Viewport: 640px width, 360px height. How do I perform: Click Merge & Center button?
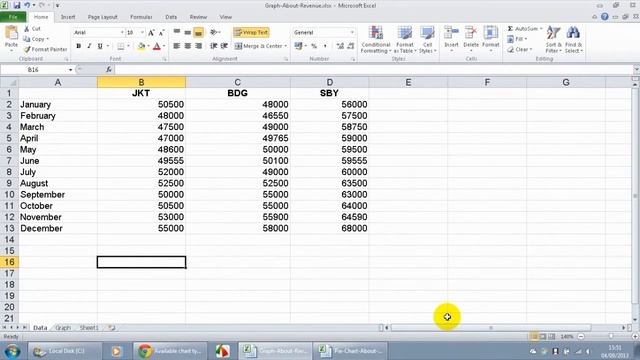258,46
